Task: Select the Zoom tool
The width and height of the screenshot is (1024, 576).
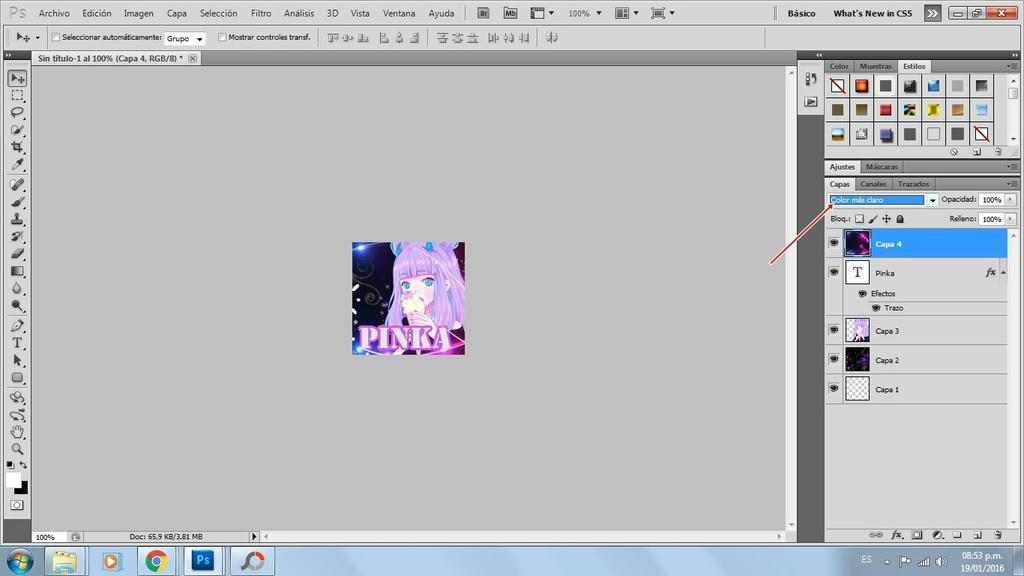Action: click(x=17, y=449)
